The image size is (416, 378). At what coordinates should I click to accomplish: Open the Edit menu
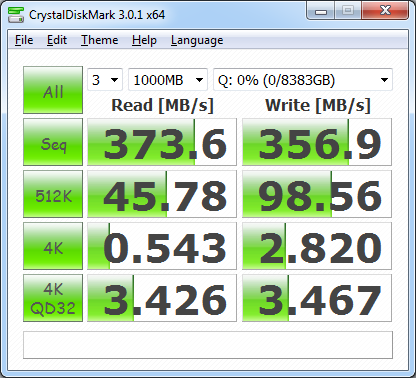(57, 40)
